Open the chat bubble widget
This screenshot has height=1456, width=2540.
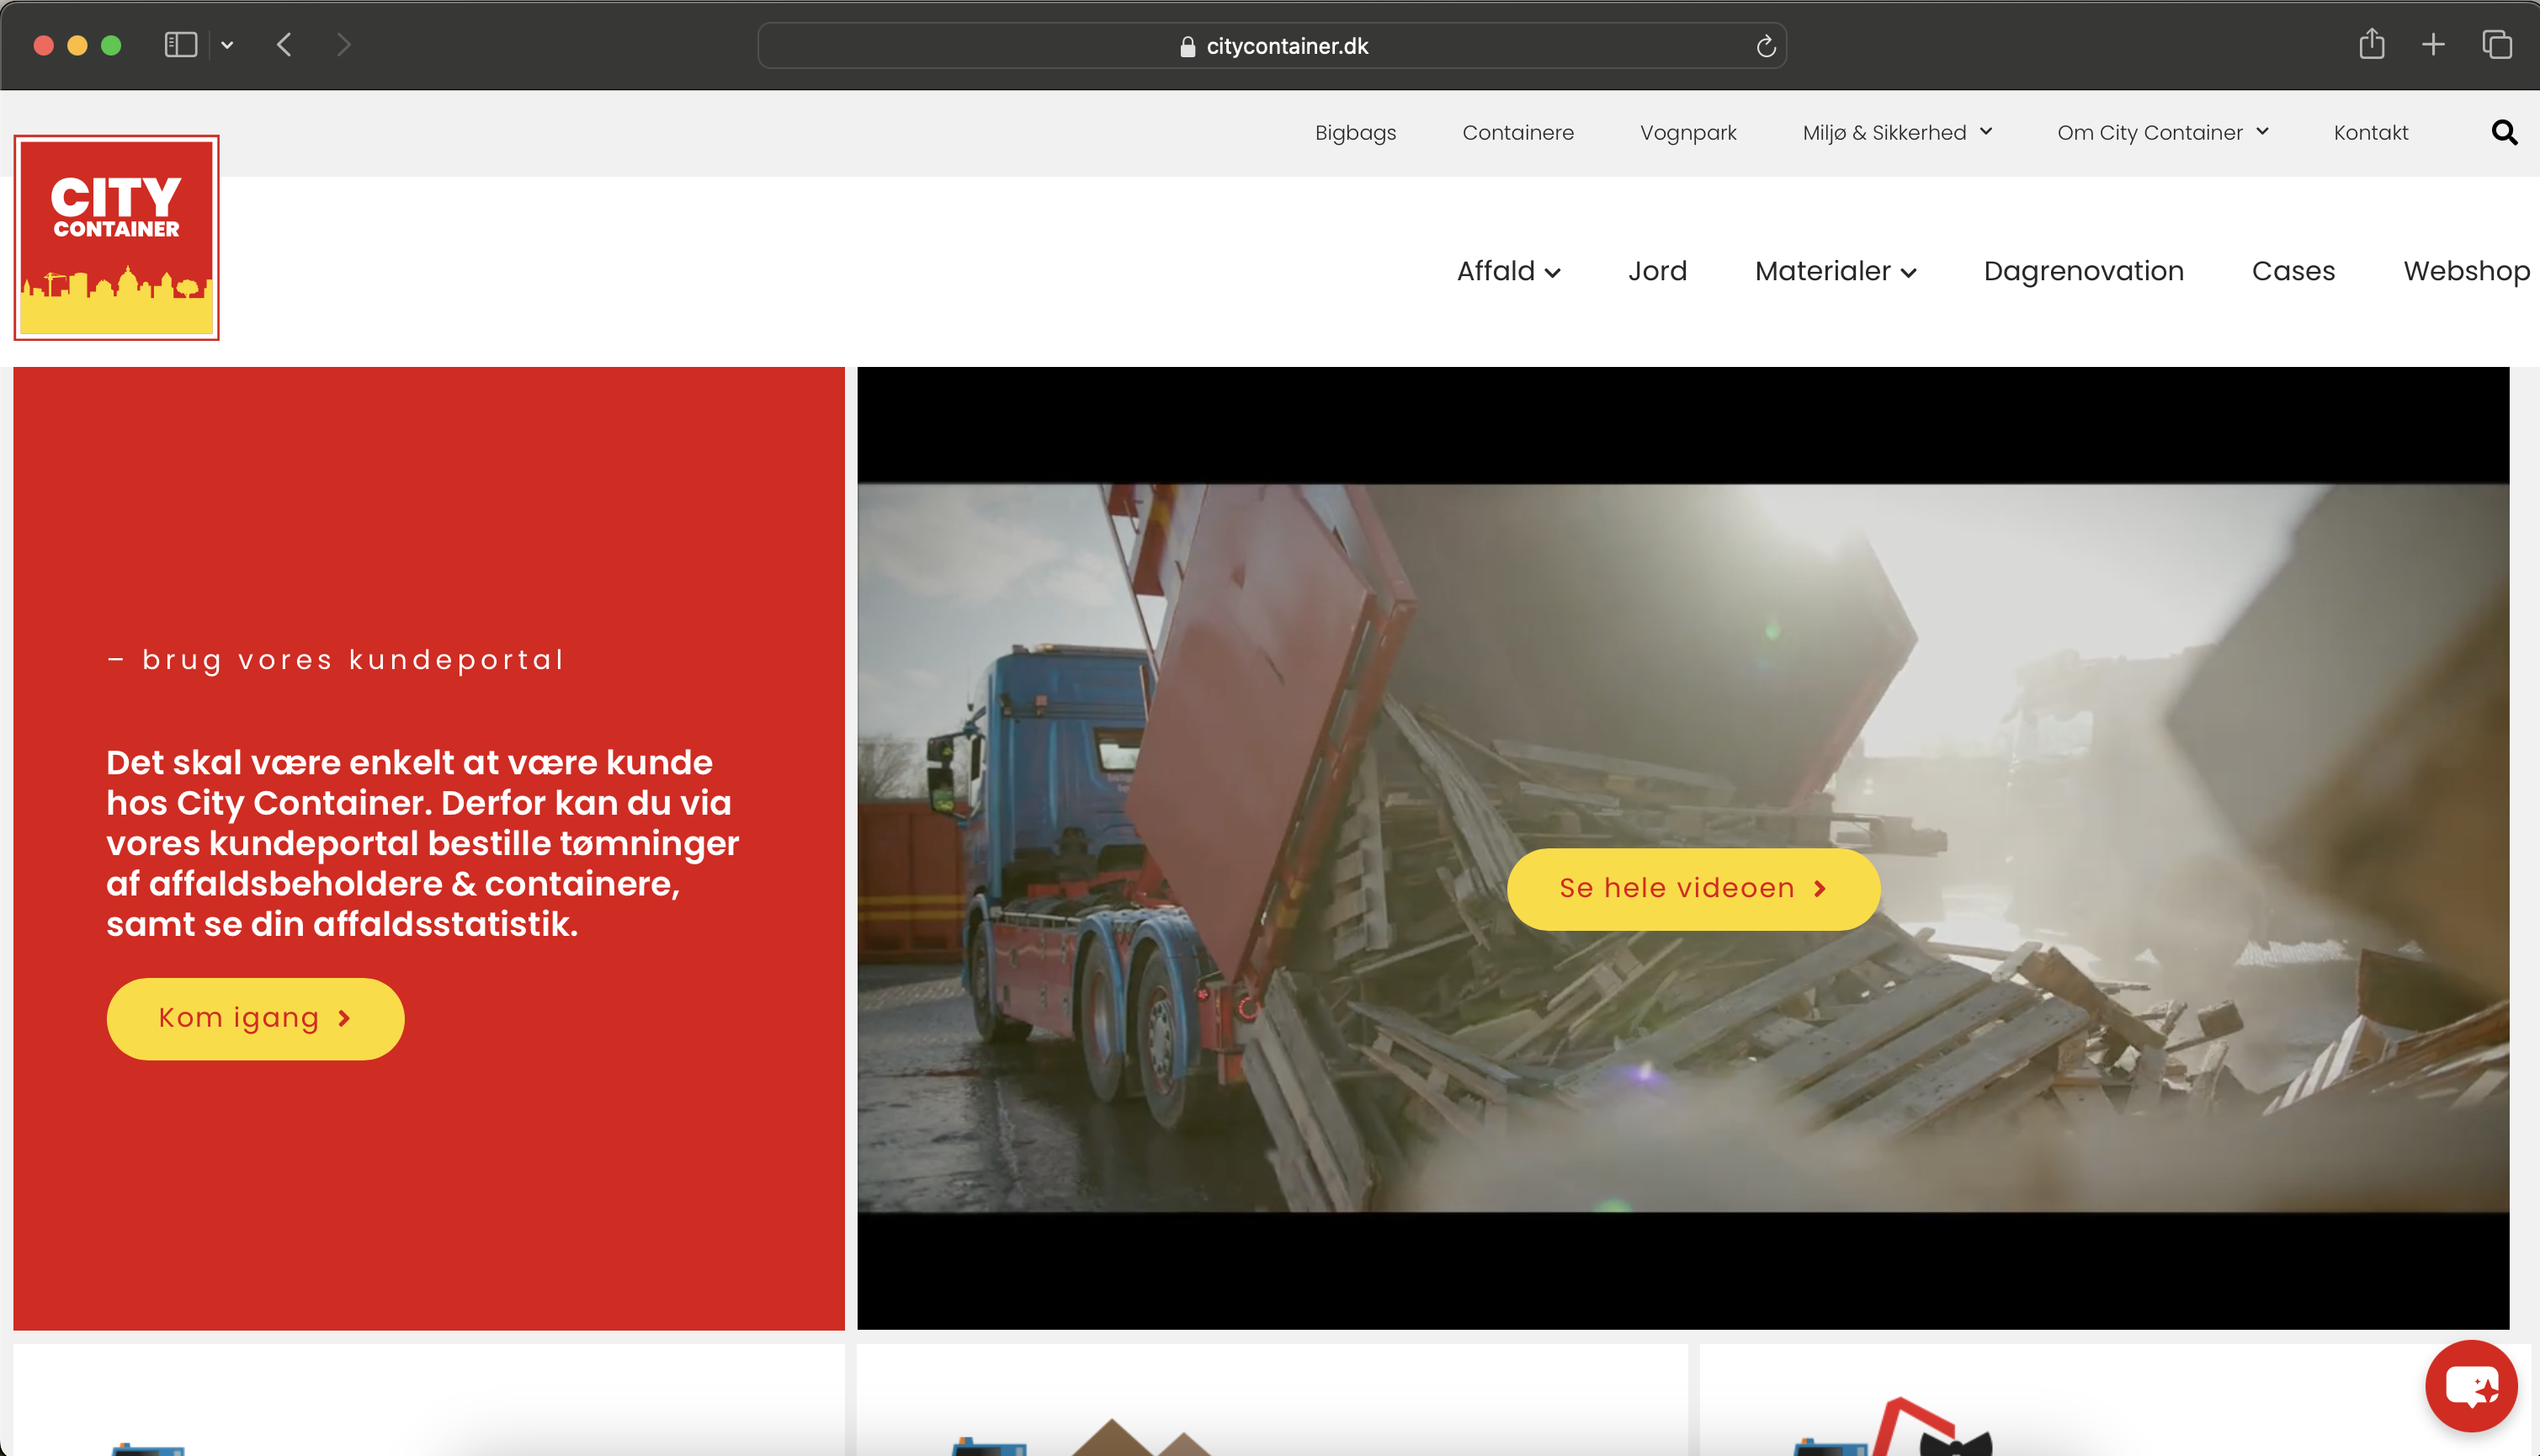pos(2471,1385)
